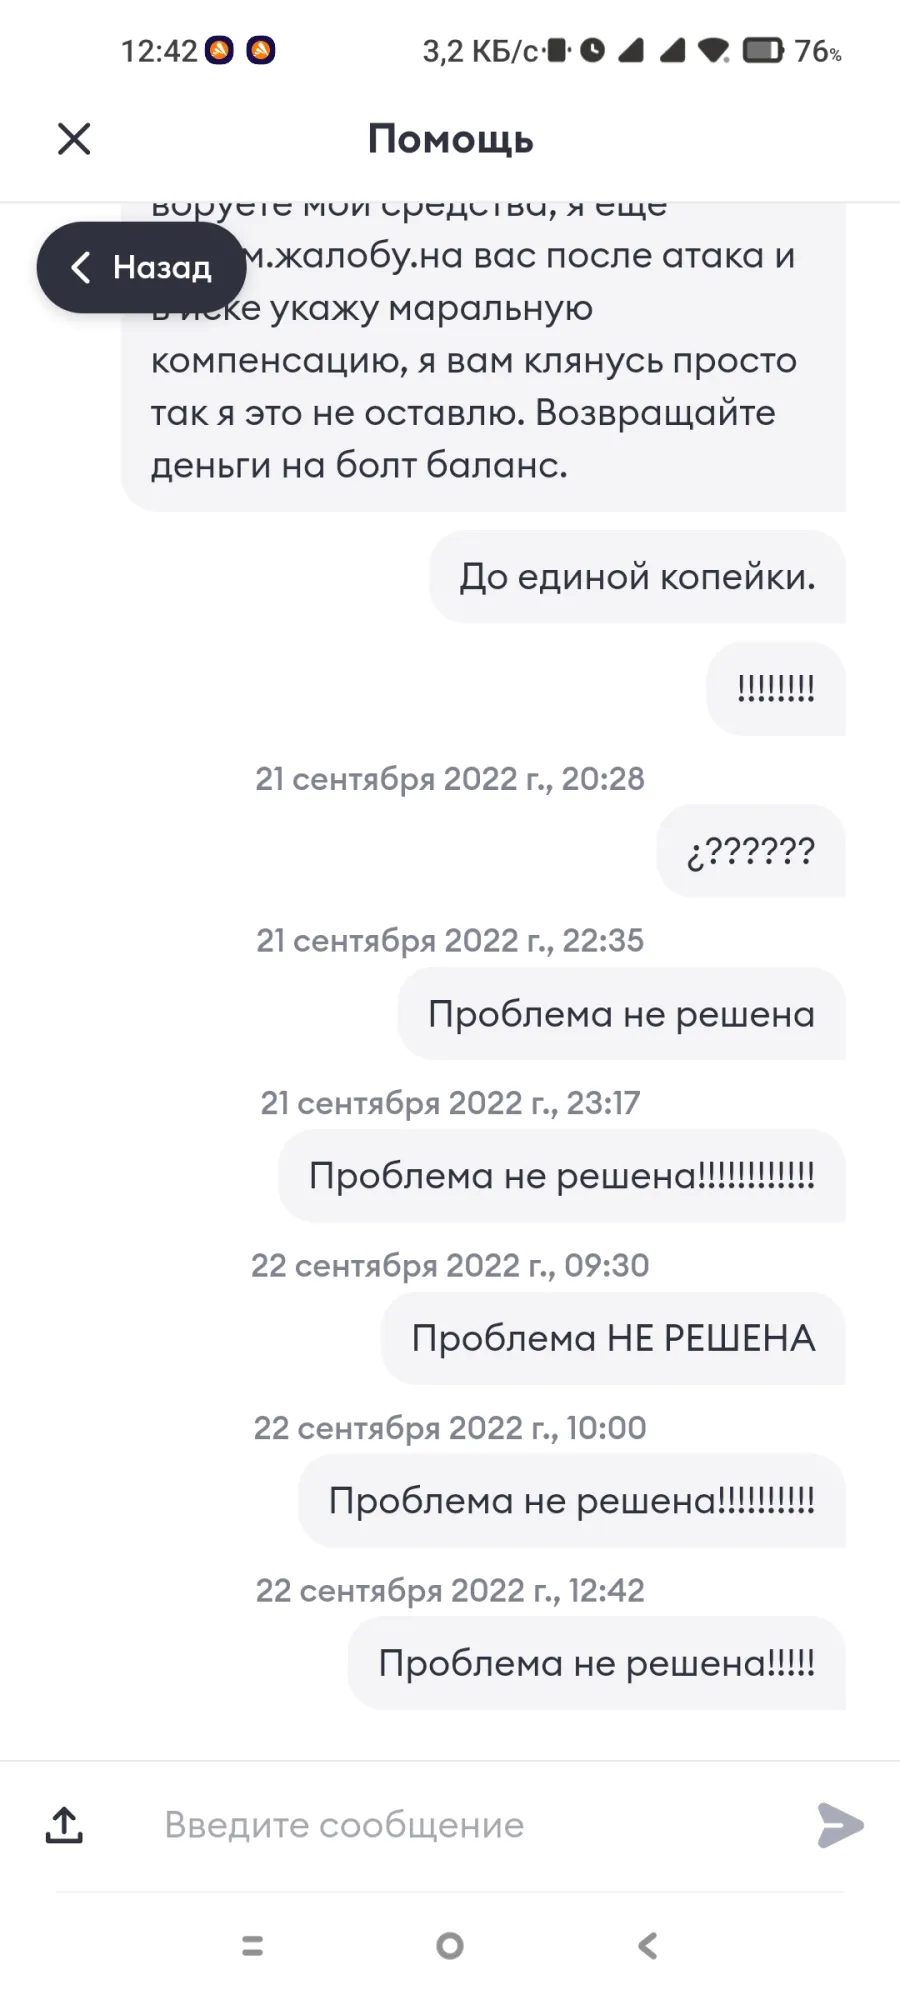This screenshot has height=2000, width=900.
Task: Tap the send message arrow icon
Action: (x=840, y=1825)
